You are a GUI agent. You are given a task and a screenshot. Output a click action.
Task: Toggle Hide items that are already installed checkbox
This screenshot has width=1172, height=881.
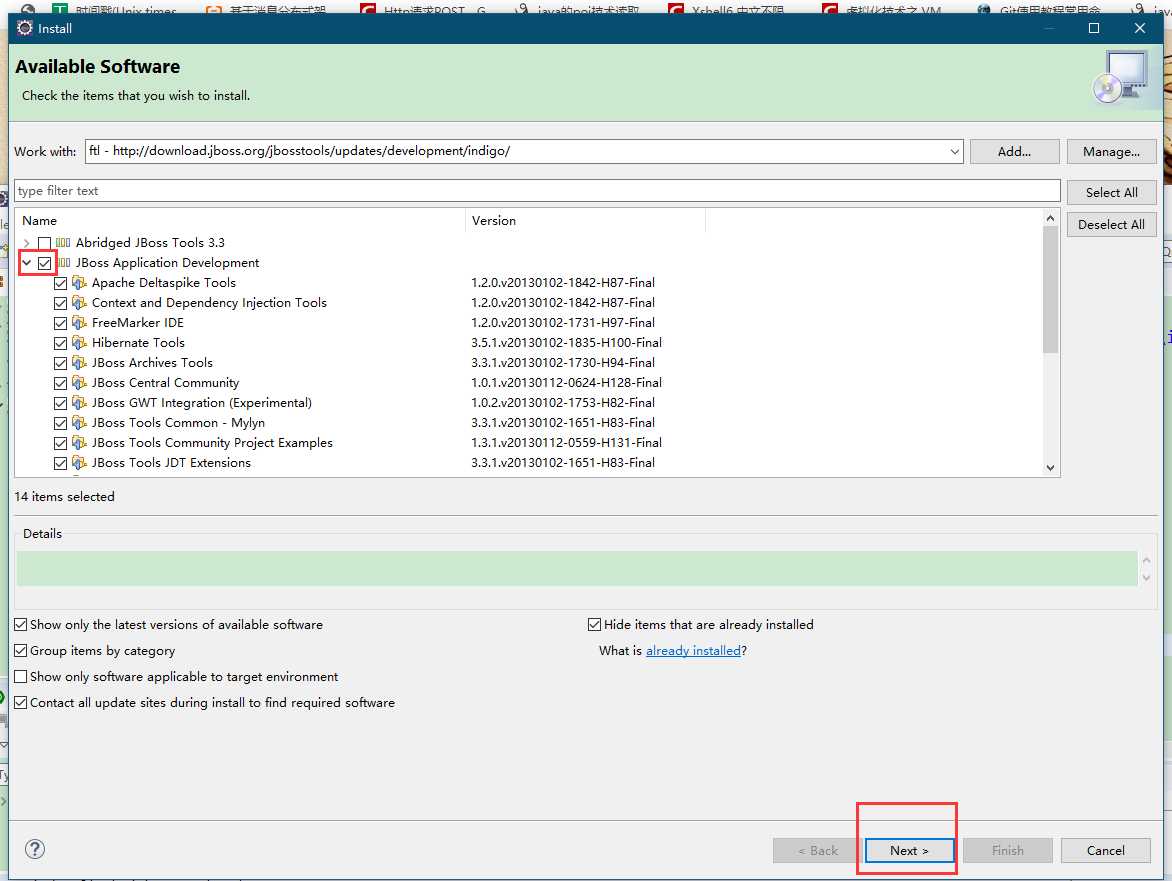point(595,625)
